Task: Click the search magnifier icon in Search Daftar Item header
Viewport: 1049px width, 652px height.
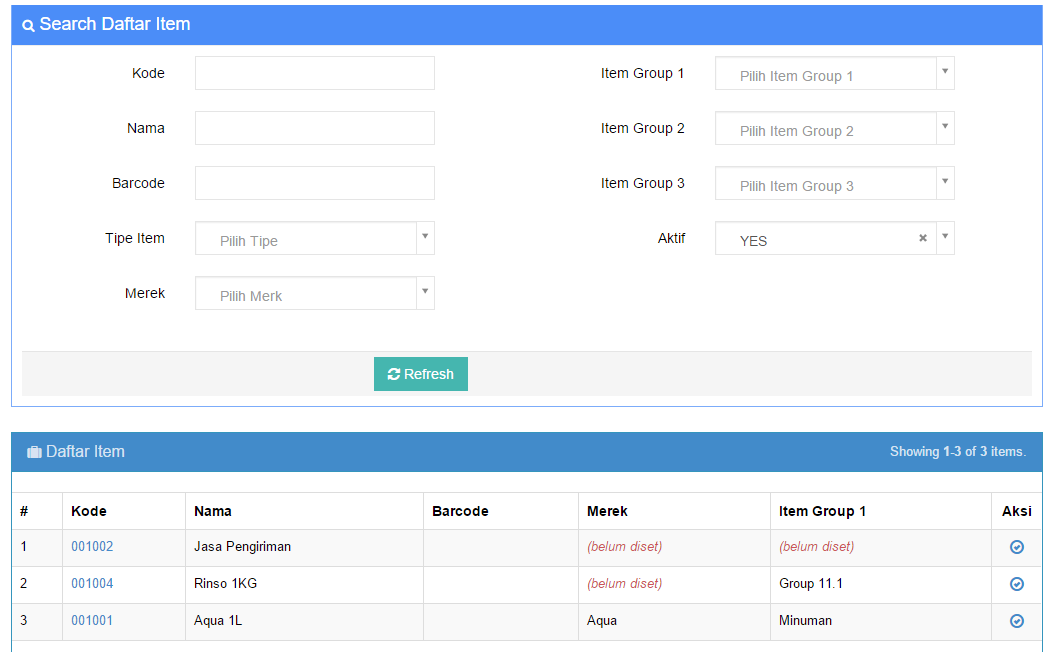Action: pos(28,25)
